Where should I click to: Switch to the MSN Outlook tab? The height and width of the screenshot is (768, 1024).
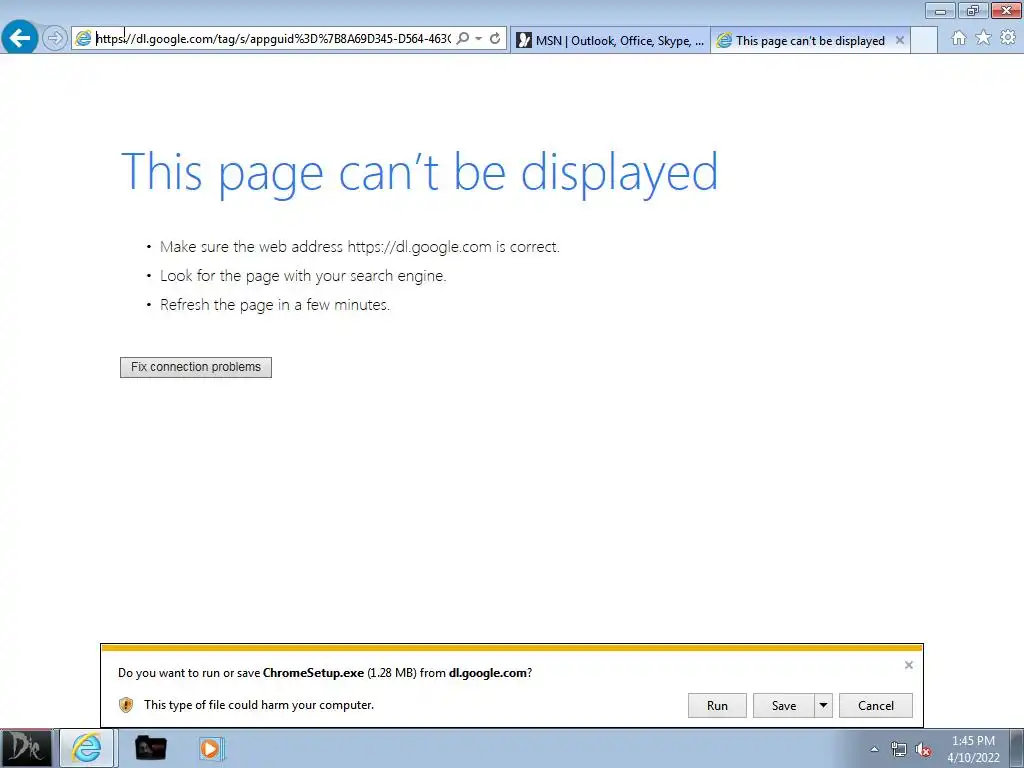click(x=610, y=40)
